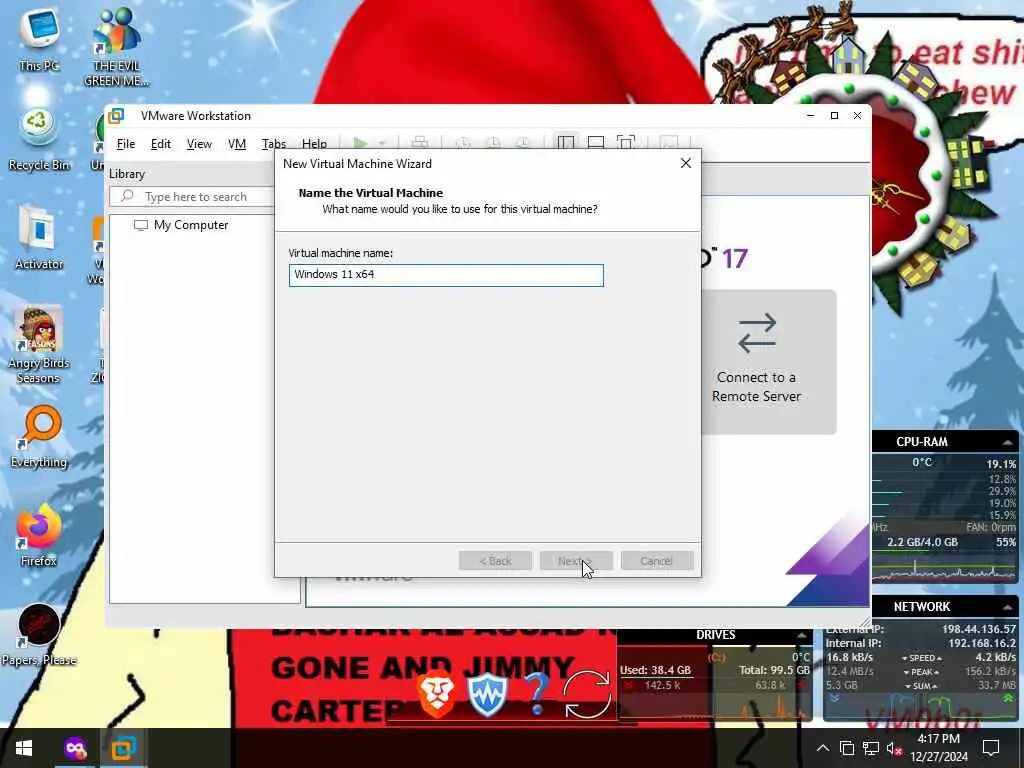Viewport: 1024px width, 768px height.
Task: Click the VMware Workstation title bar logo
Action: tap(116, 116)
